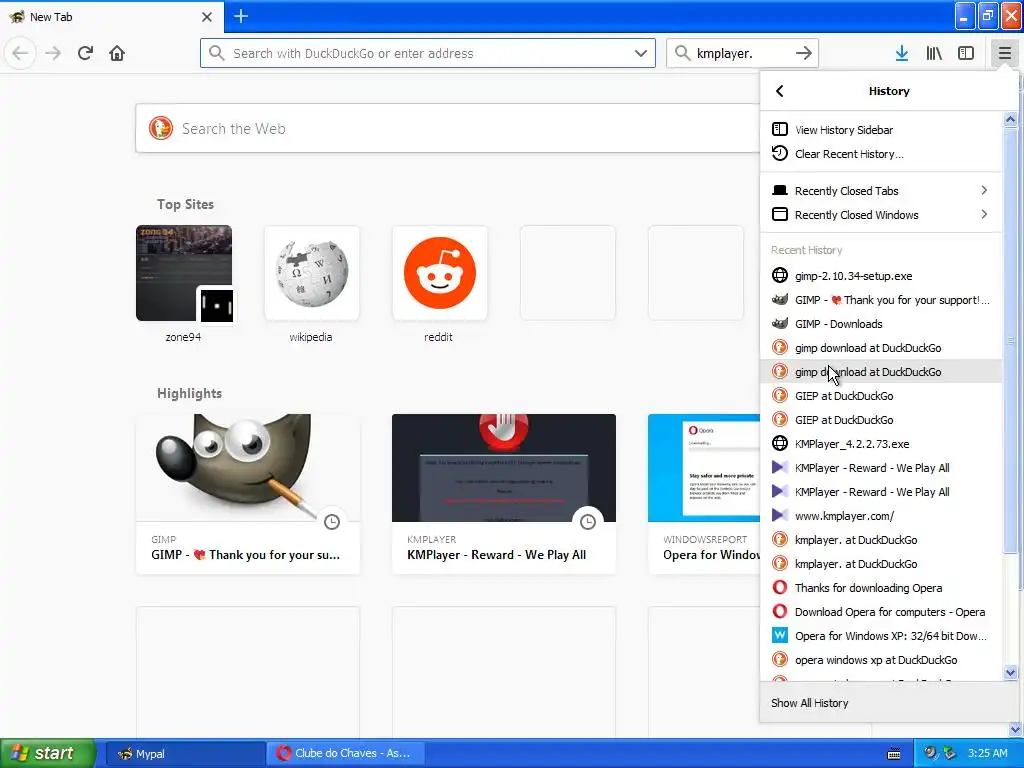Open the Windows start menu
The width and height of the screenshot is (1024, 768).
(48, 753)
